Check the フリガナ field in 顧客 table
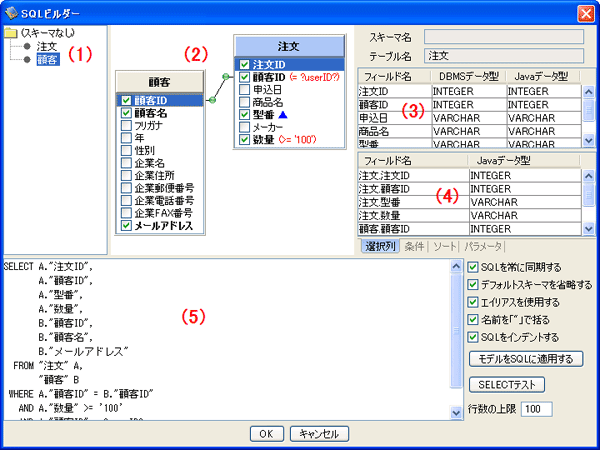Screen dimensions: 600x450 tap(125, 127)
